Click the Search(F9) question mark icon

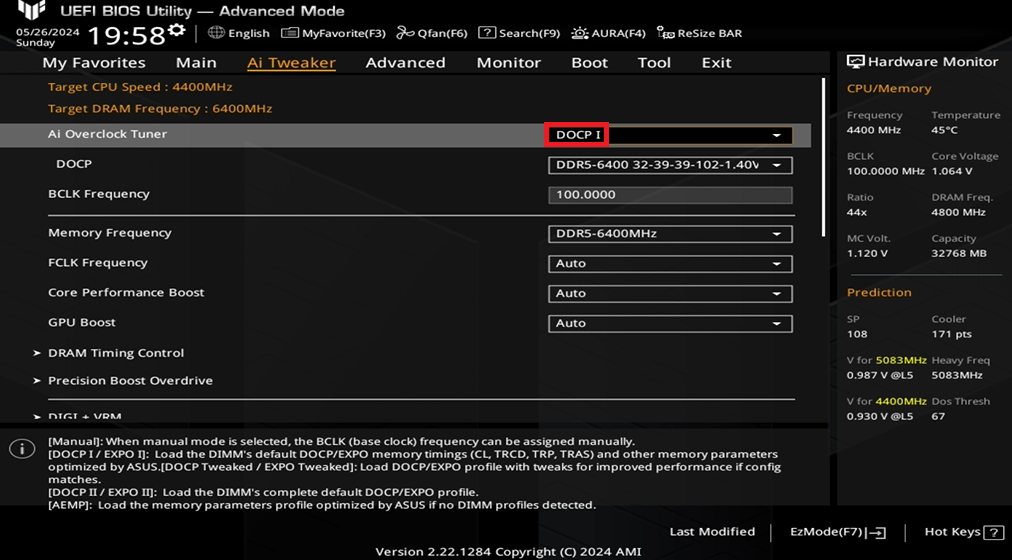tap(487, 33)
